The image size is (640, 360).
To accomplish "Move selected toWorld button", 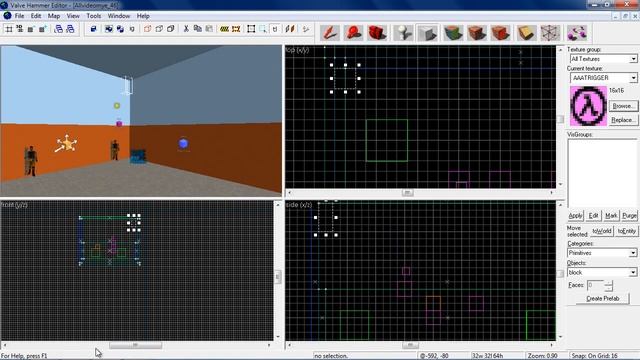I will (x=602, y=231).
